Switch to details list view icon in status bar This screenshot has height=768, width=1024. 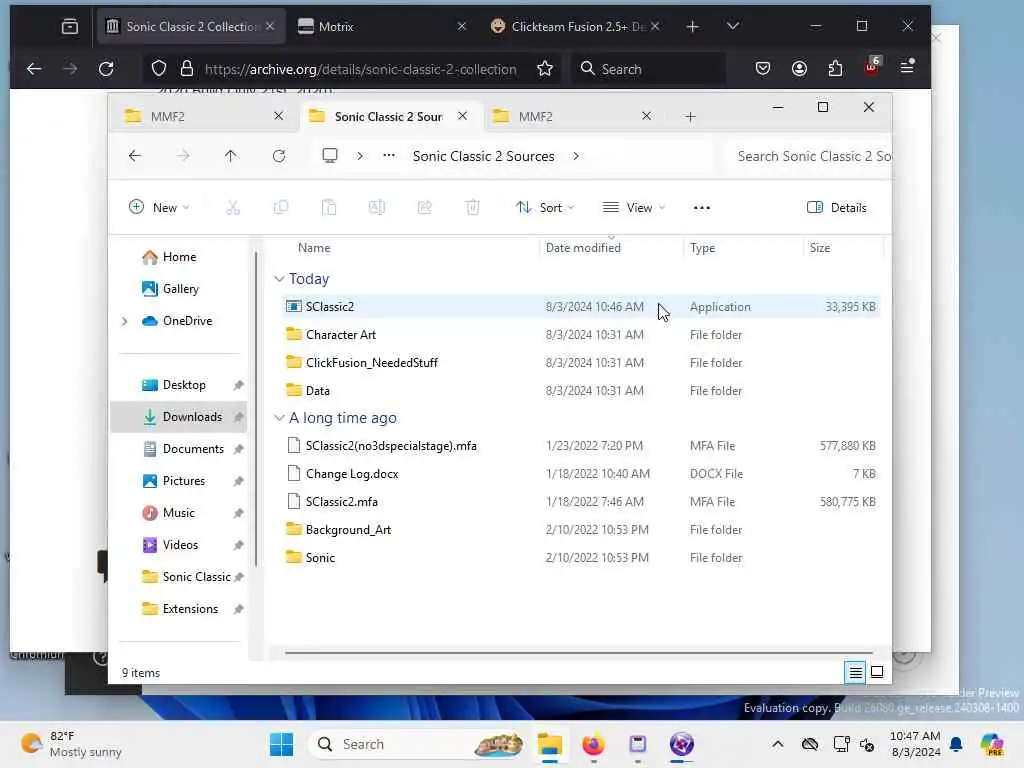(856, 672)
